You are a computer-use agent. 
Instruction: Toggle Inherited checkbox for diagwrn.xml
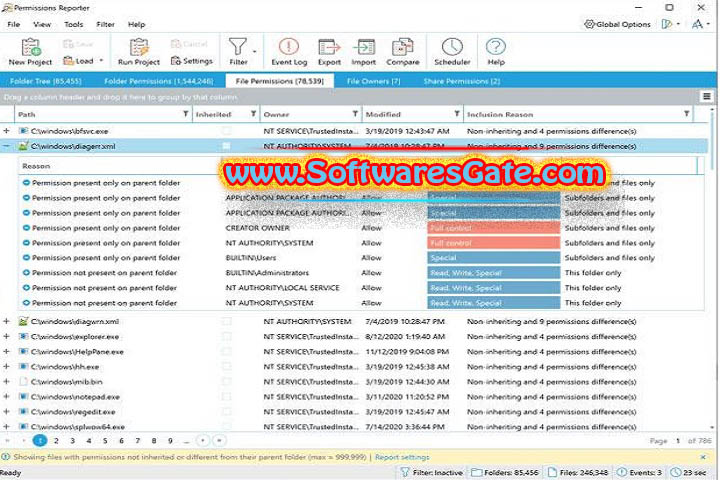pyautogui.click(x=226, y=322)
